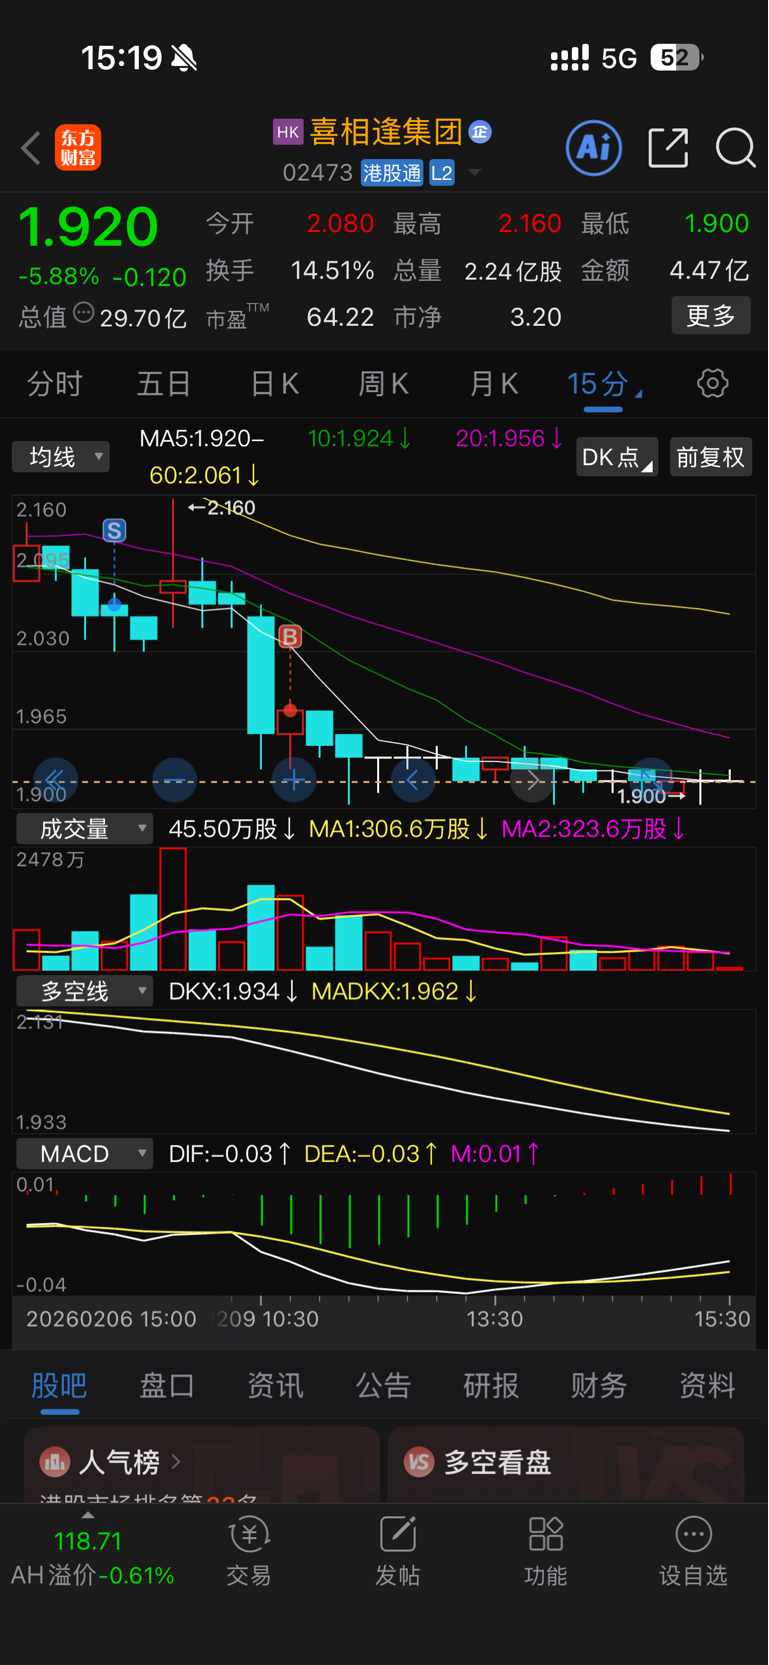Open the 公告 tab
The image size is (769, 1665).
(383, 1386)
